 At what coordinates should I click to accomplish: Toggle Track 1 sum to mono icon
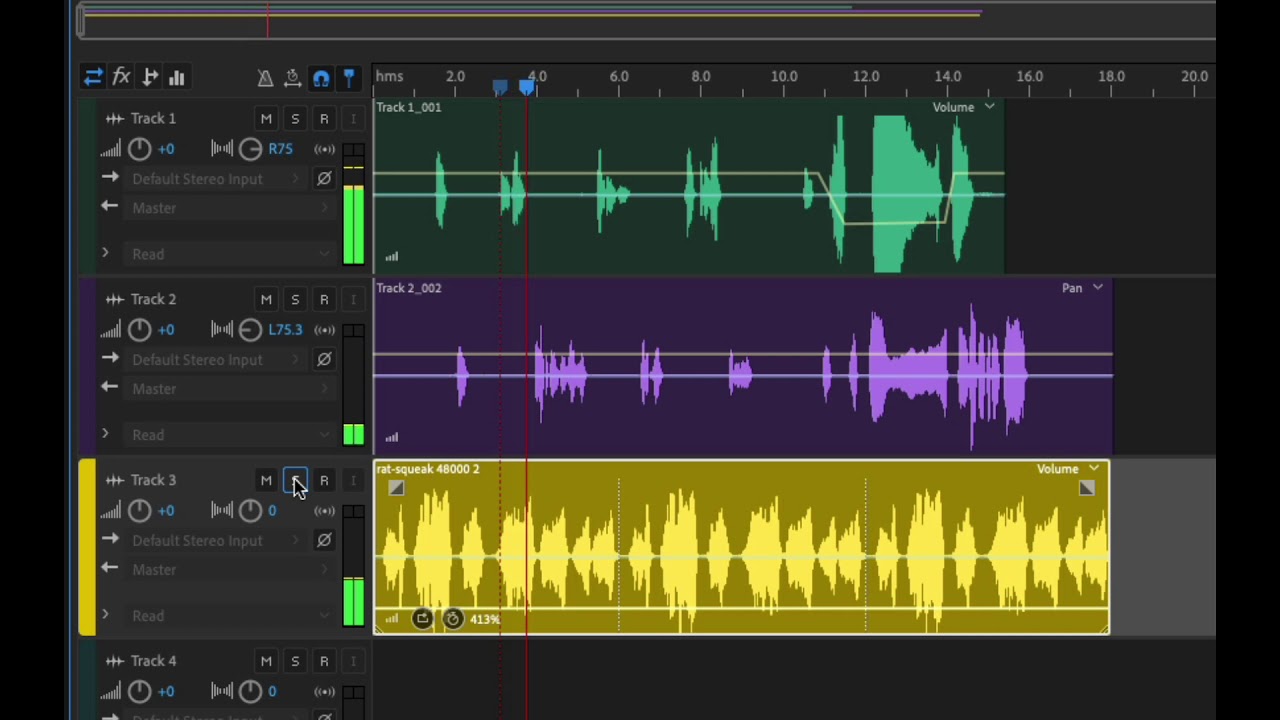[x=324, y=149]
